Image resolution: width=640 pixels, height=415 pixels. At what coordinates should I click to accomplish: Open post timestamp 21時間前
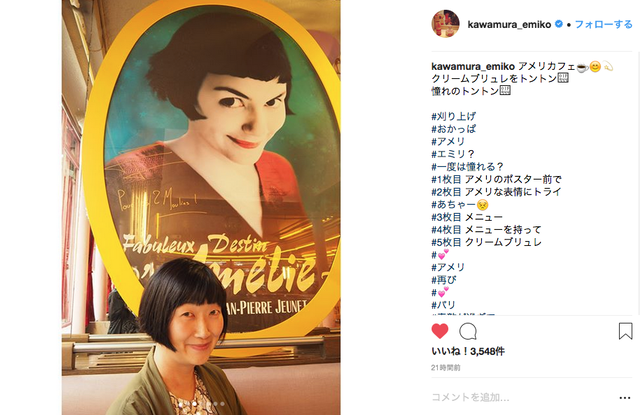(445, 368)
